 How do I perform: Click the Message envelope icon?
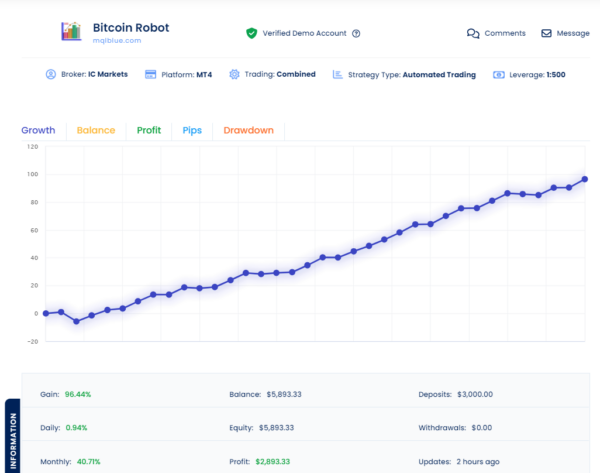point(546,33)
